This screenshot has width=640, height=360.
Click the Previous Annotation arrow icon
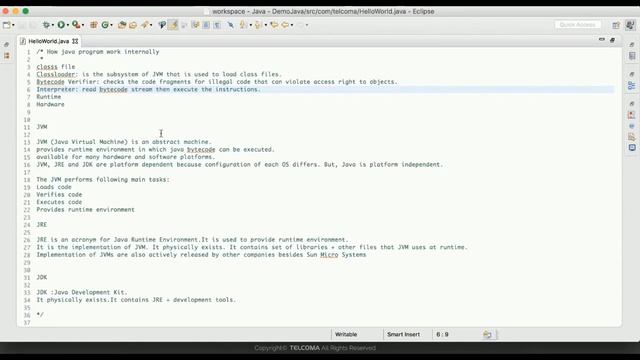[258, 25]
